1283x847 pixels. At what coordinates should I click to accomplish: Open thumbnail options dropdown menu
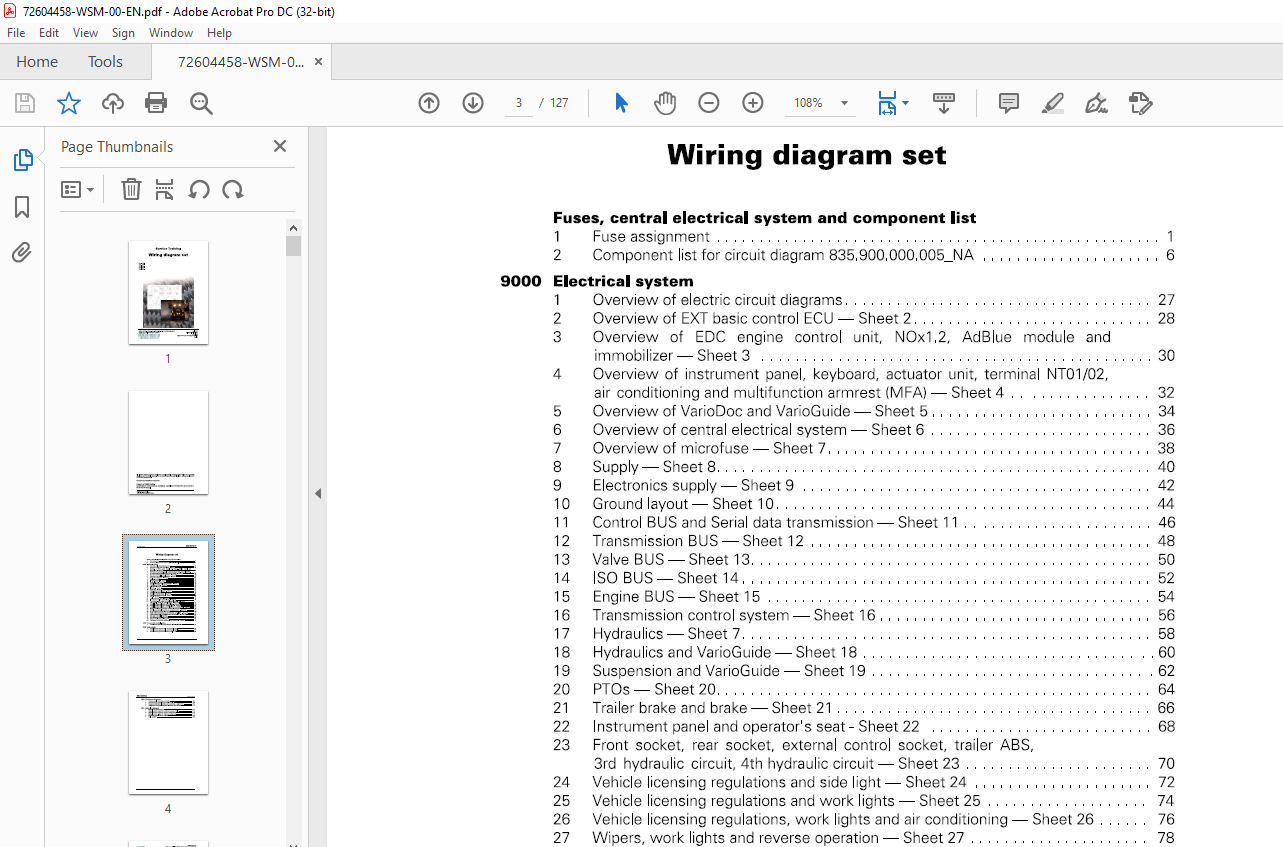click(77, 189)
